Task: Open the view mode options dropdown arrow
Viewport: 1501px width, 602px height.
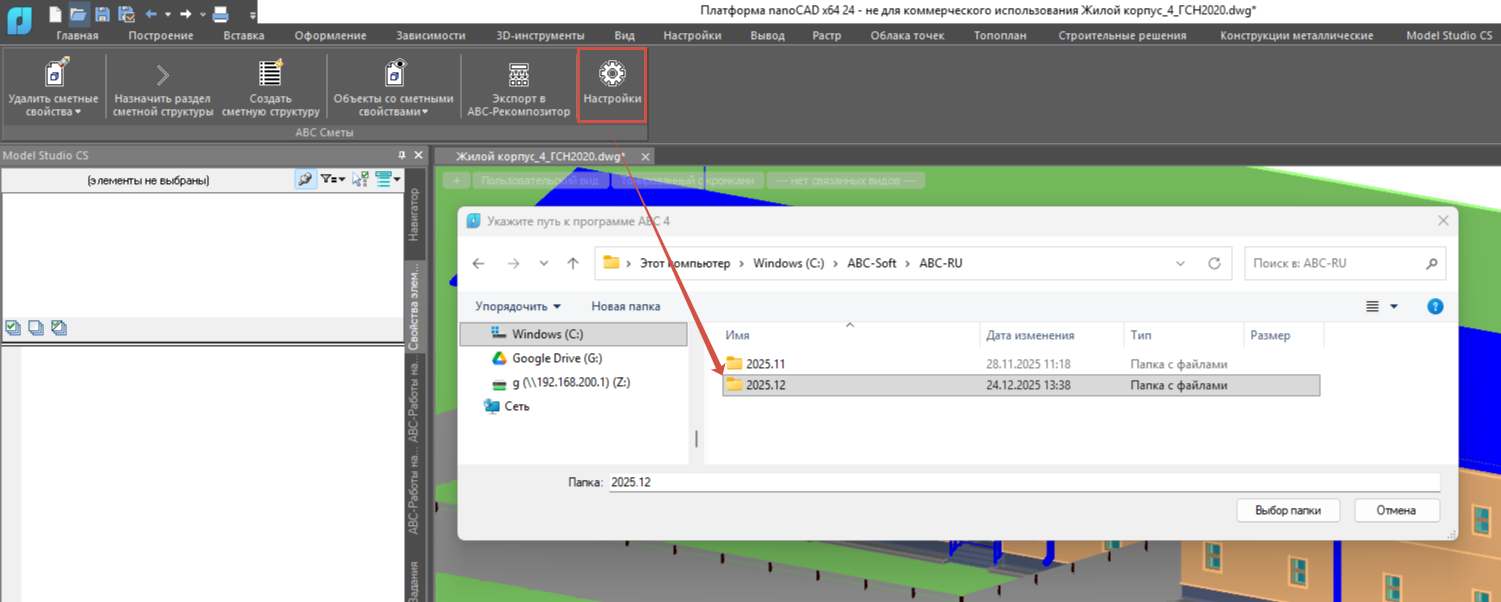Action: coord(1394,307)
